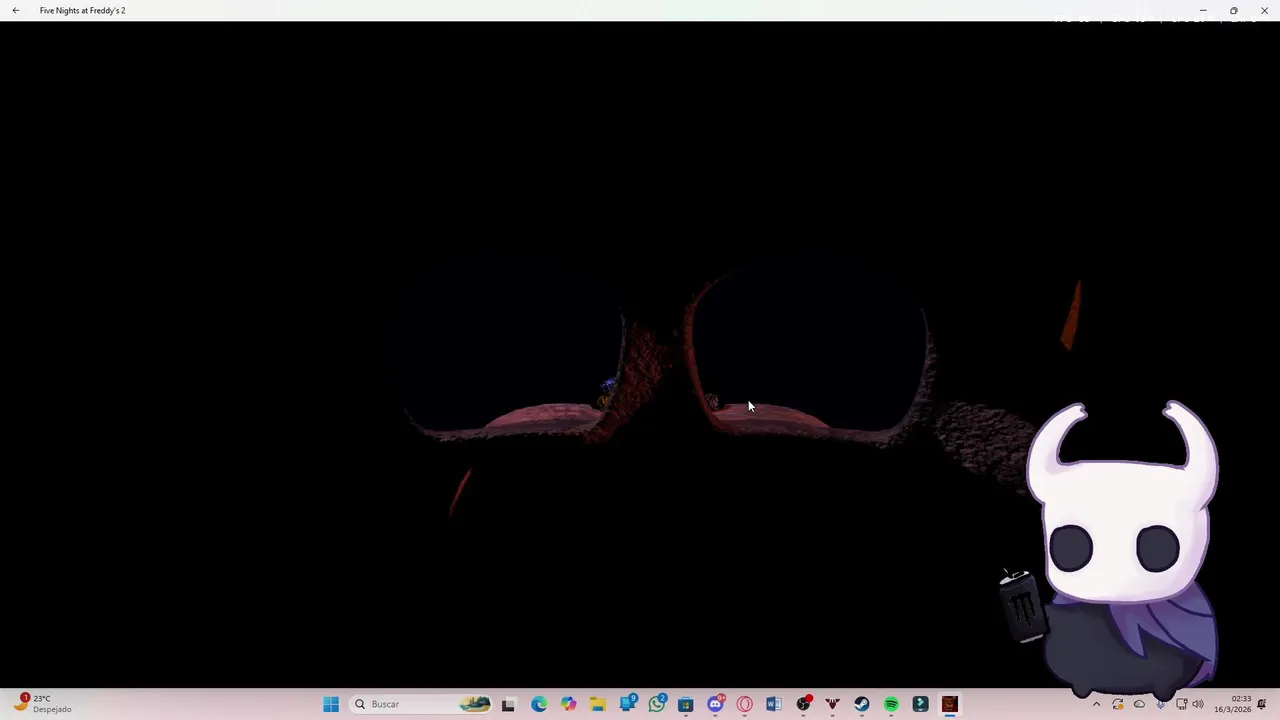Restore down the game window
The height and width of the screenshot is (720, 1280).
pyautogui.click(x=1234, y=10)
